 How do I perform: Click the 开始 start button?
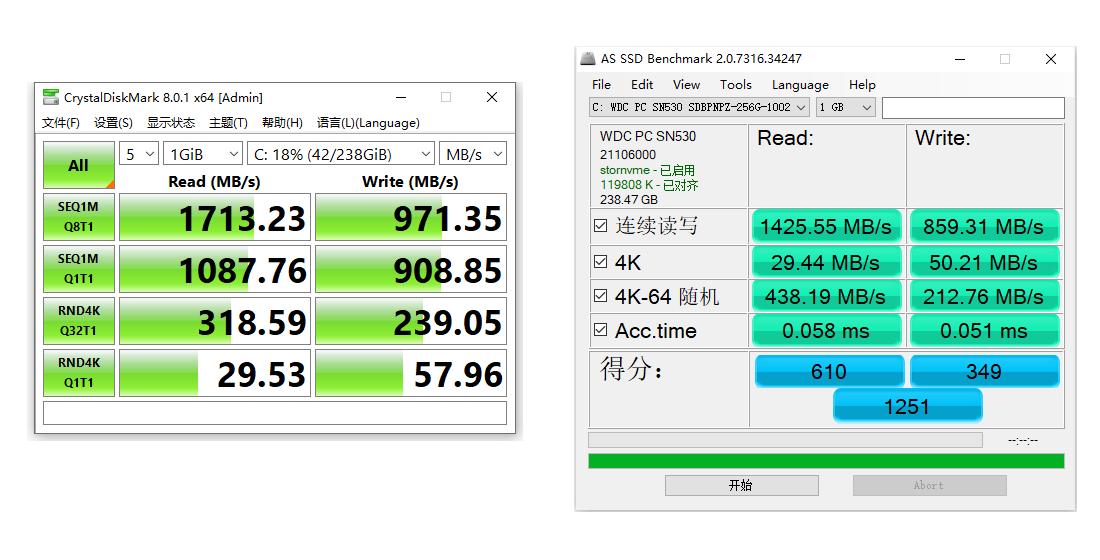coord(742,485)
